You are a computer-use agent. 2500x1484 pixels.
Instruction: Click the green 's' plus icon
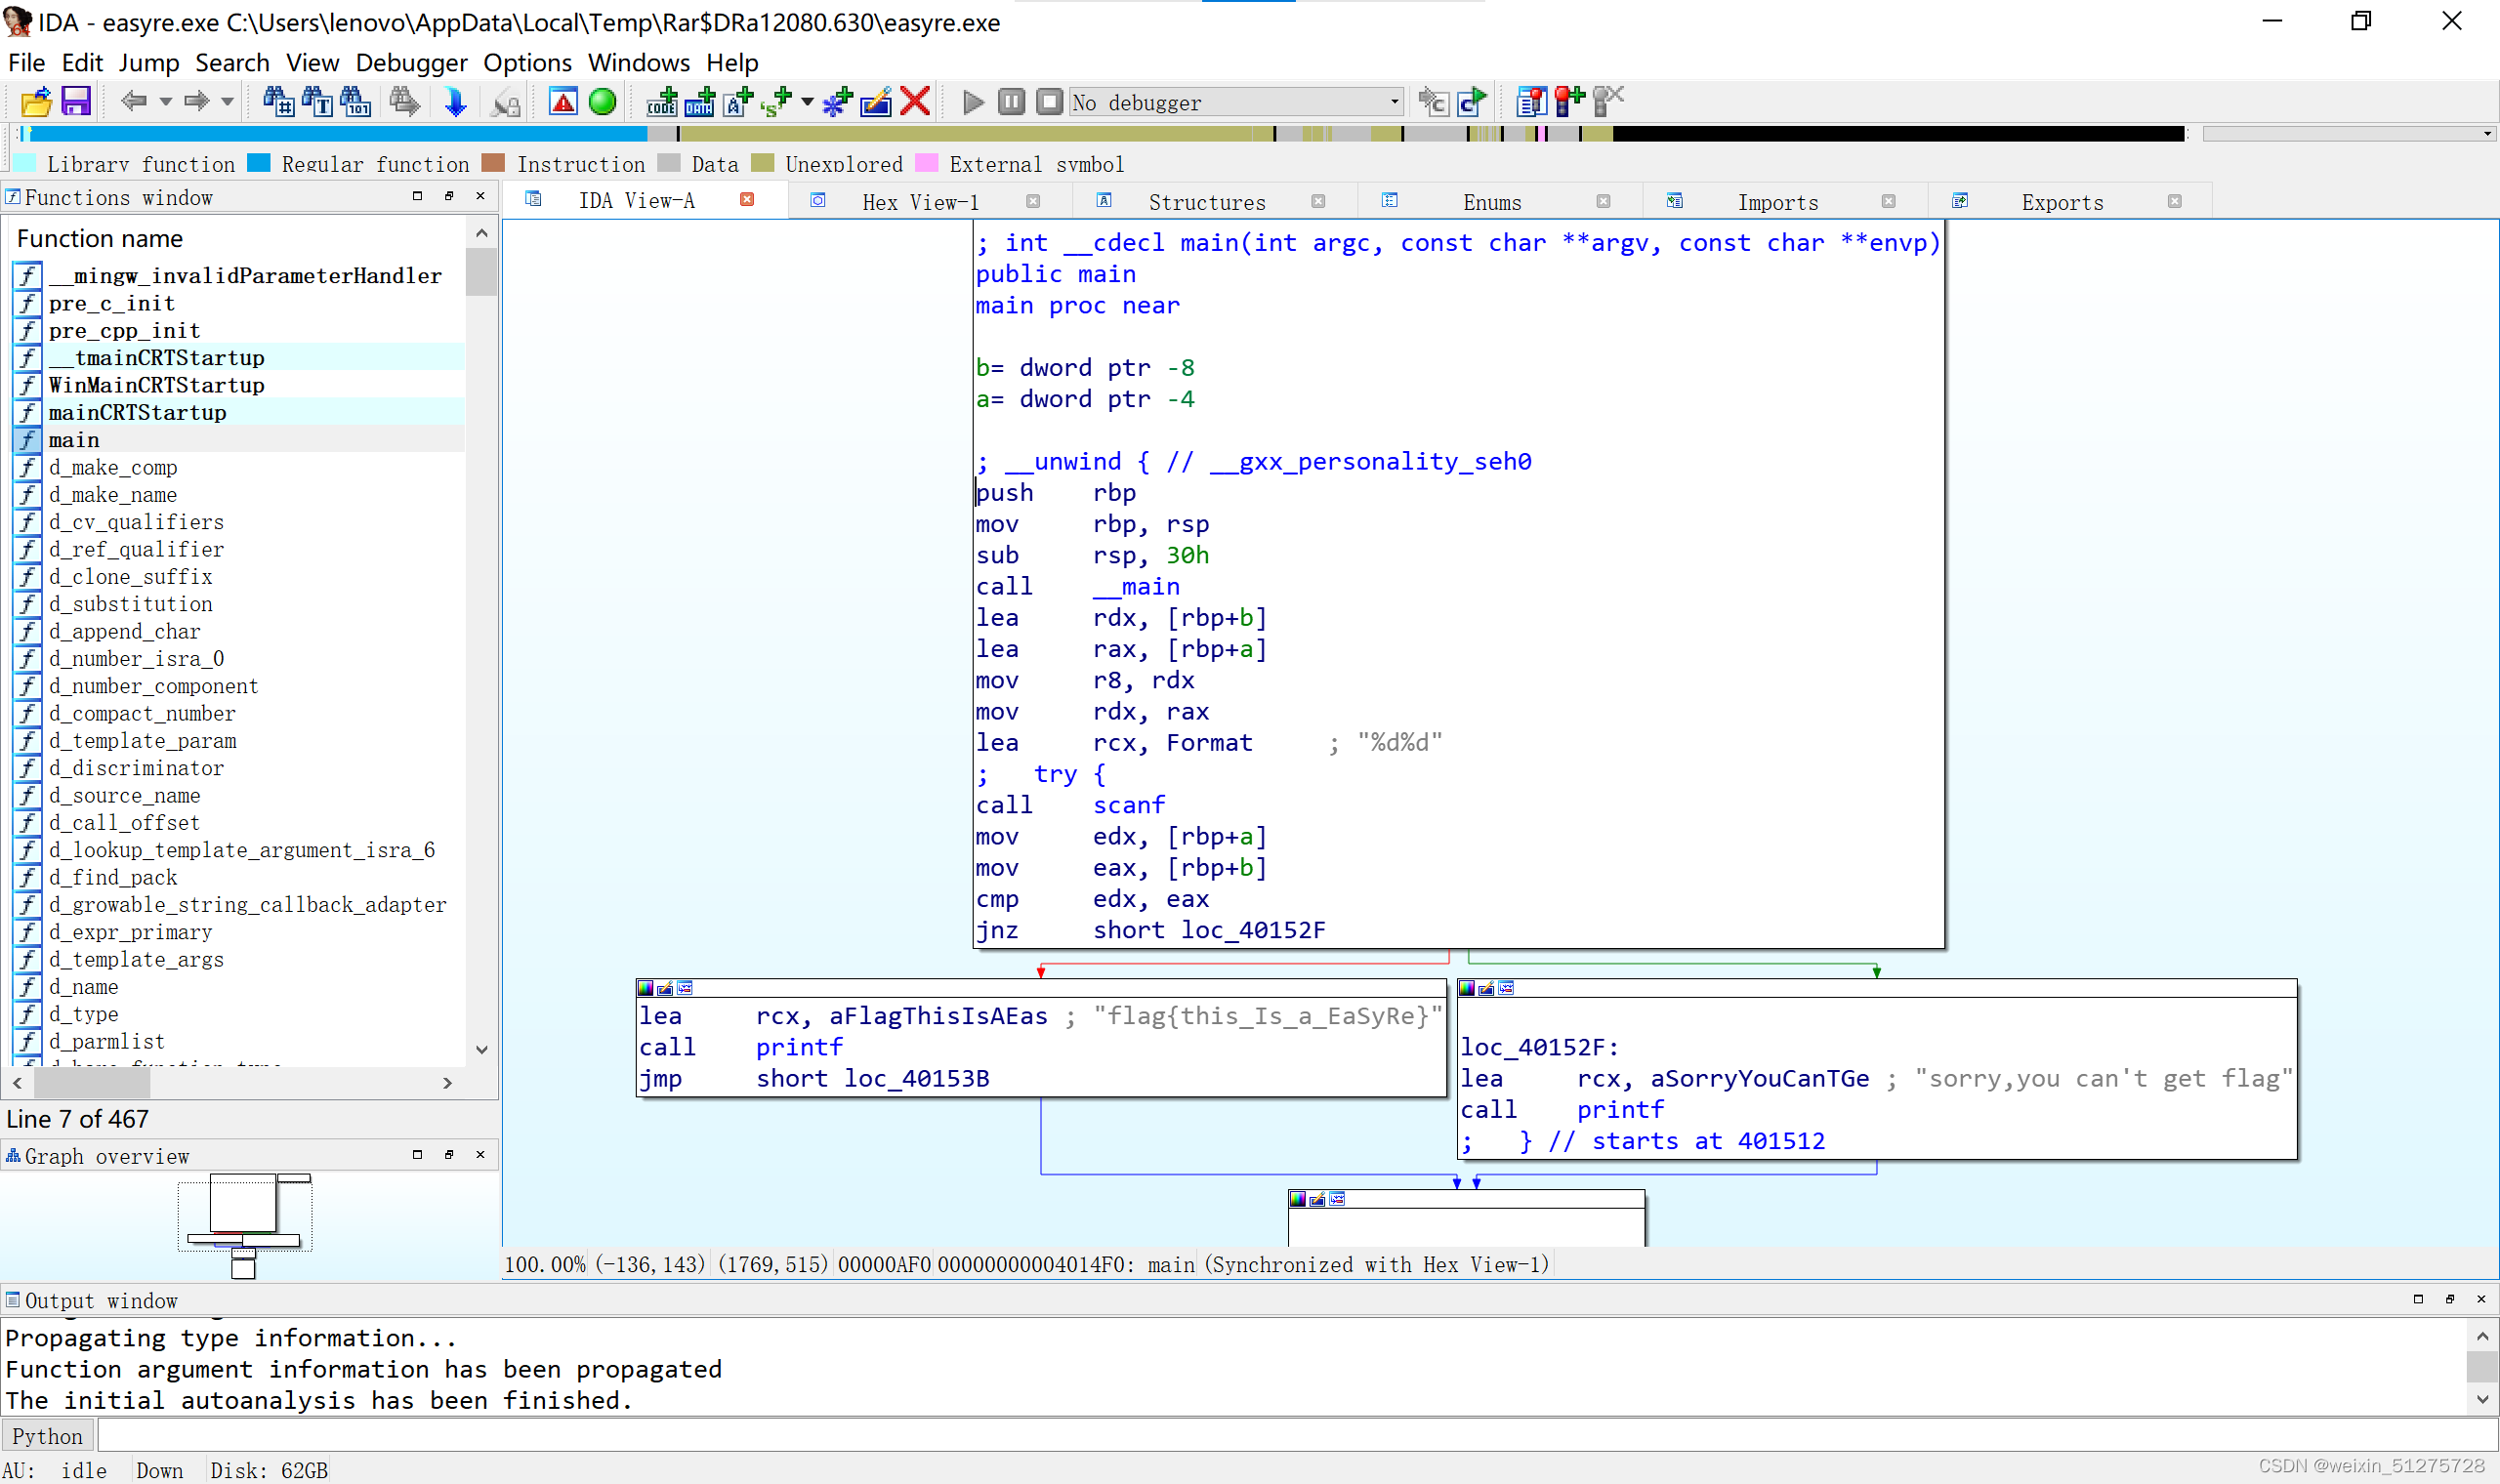tap(776, 102)
